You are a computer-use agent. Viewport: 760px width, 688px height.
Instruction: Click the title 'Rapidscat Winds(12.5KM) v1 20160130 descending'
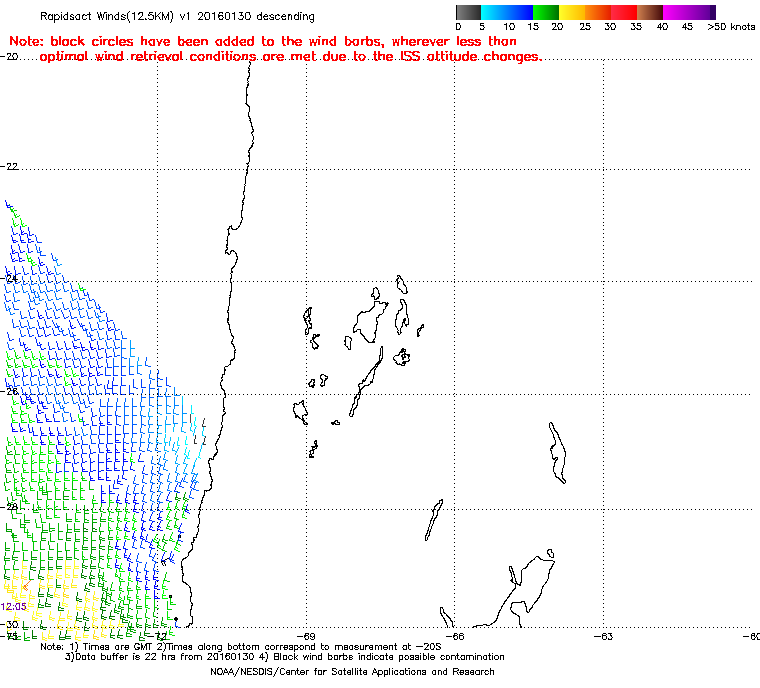(x=177, y=16)
